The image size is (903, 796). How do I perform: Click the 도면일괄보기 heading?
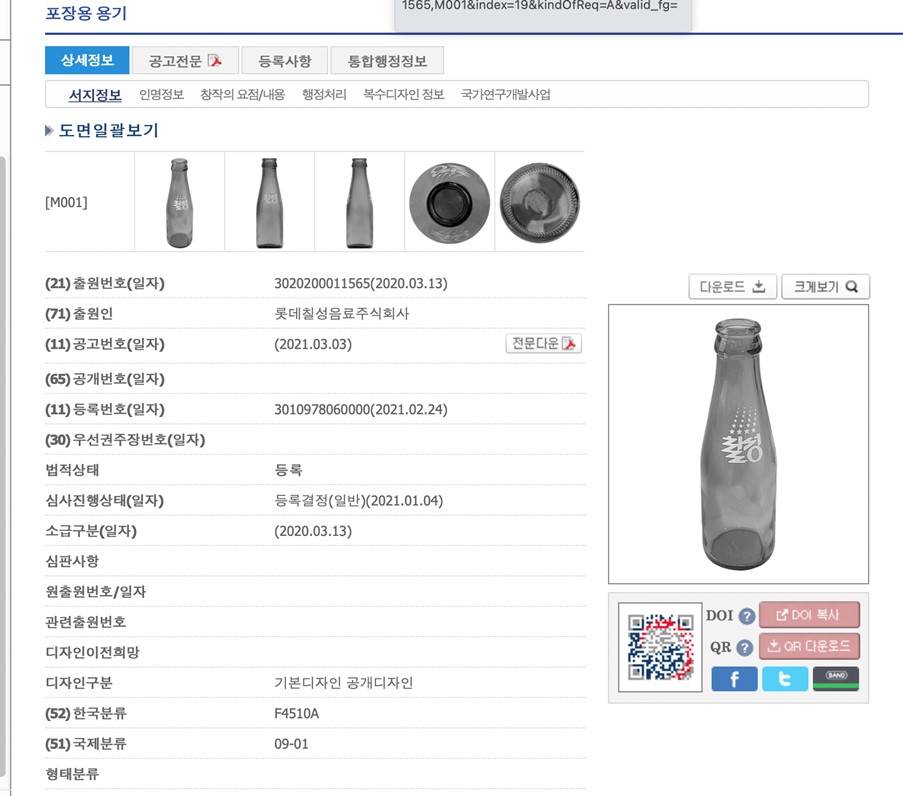(x=108, y=131)
